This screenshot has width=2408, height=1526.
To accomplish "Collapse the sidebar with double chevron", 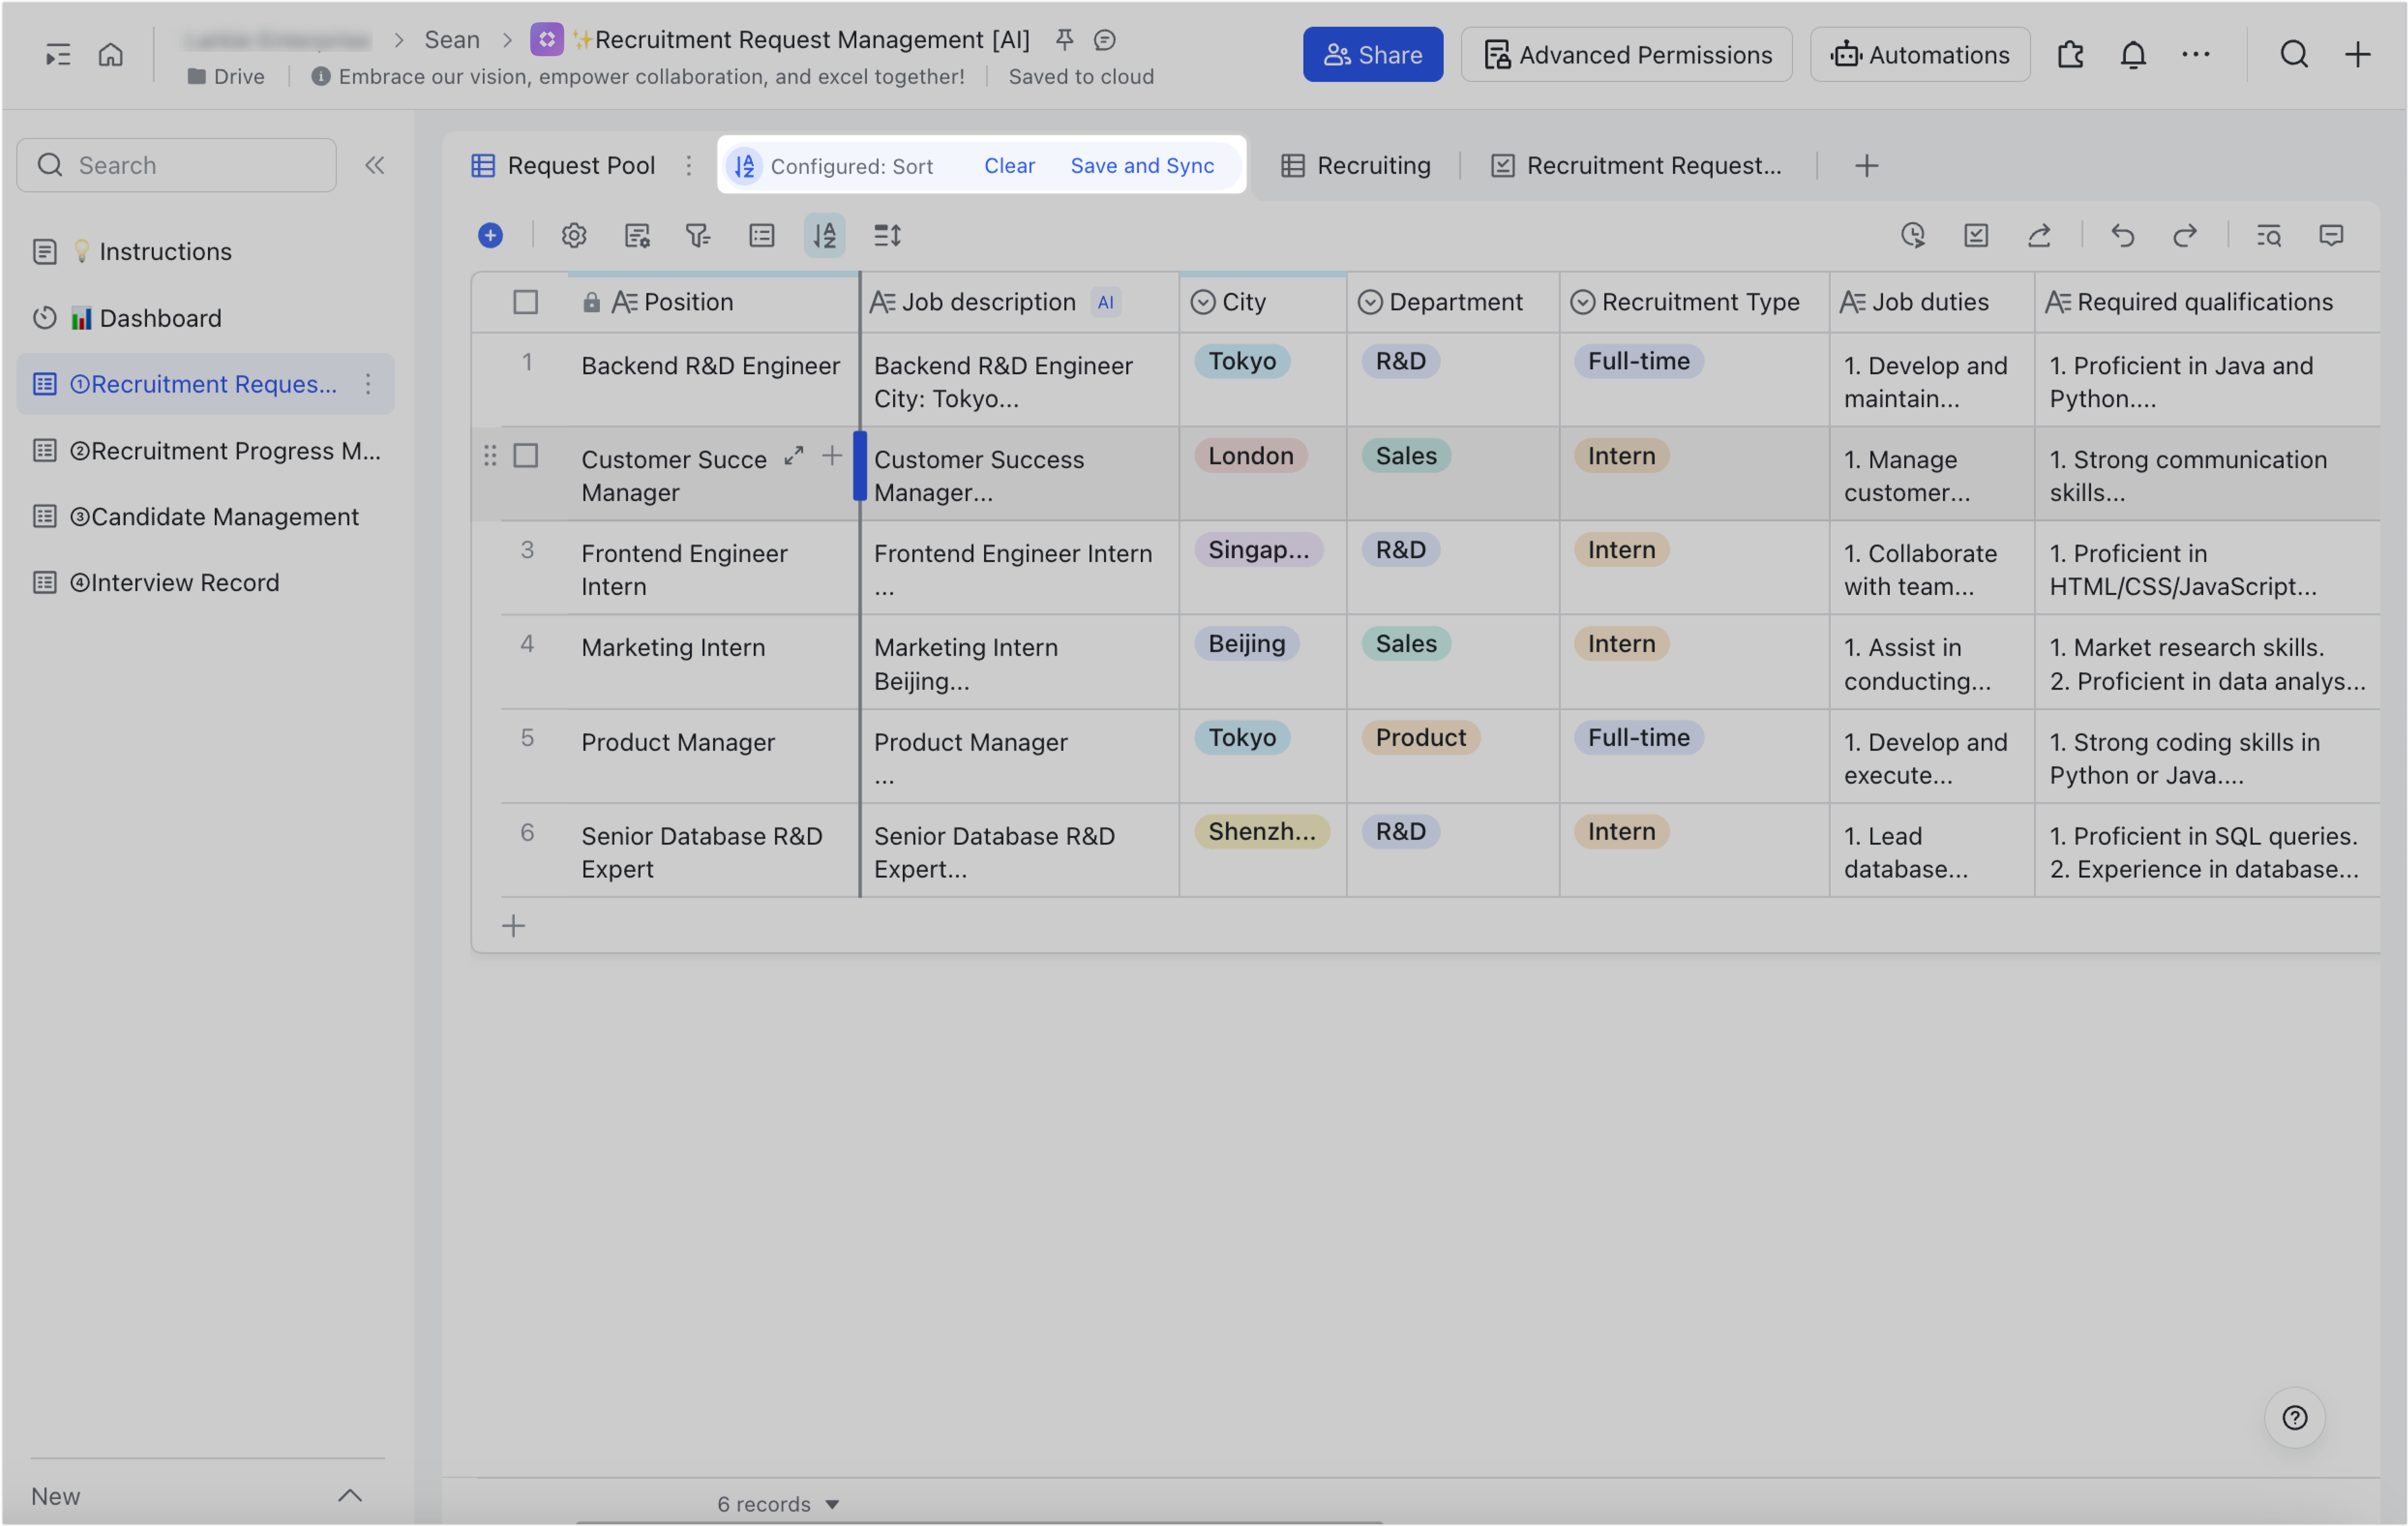I will click(x=375, y=165).
